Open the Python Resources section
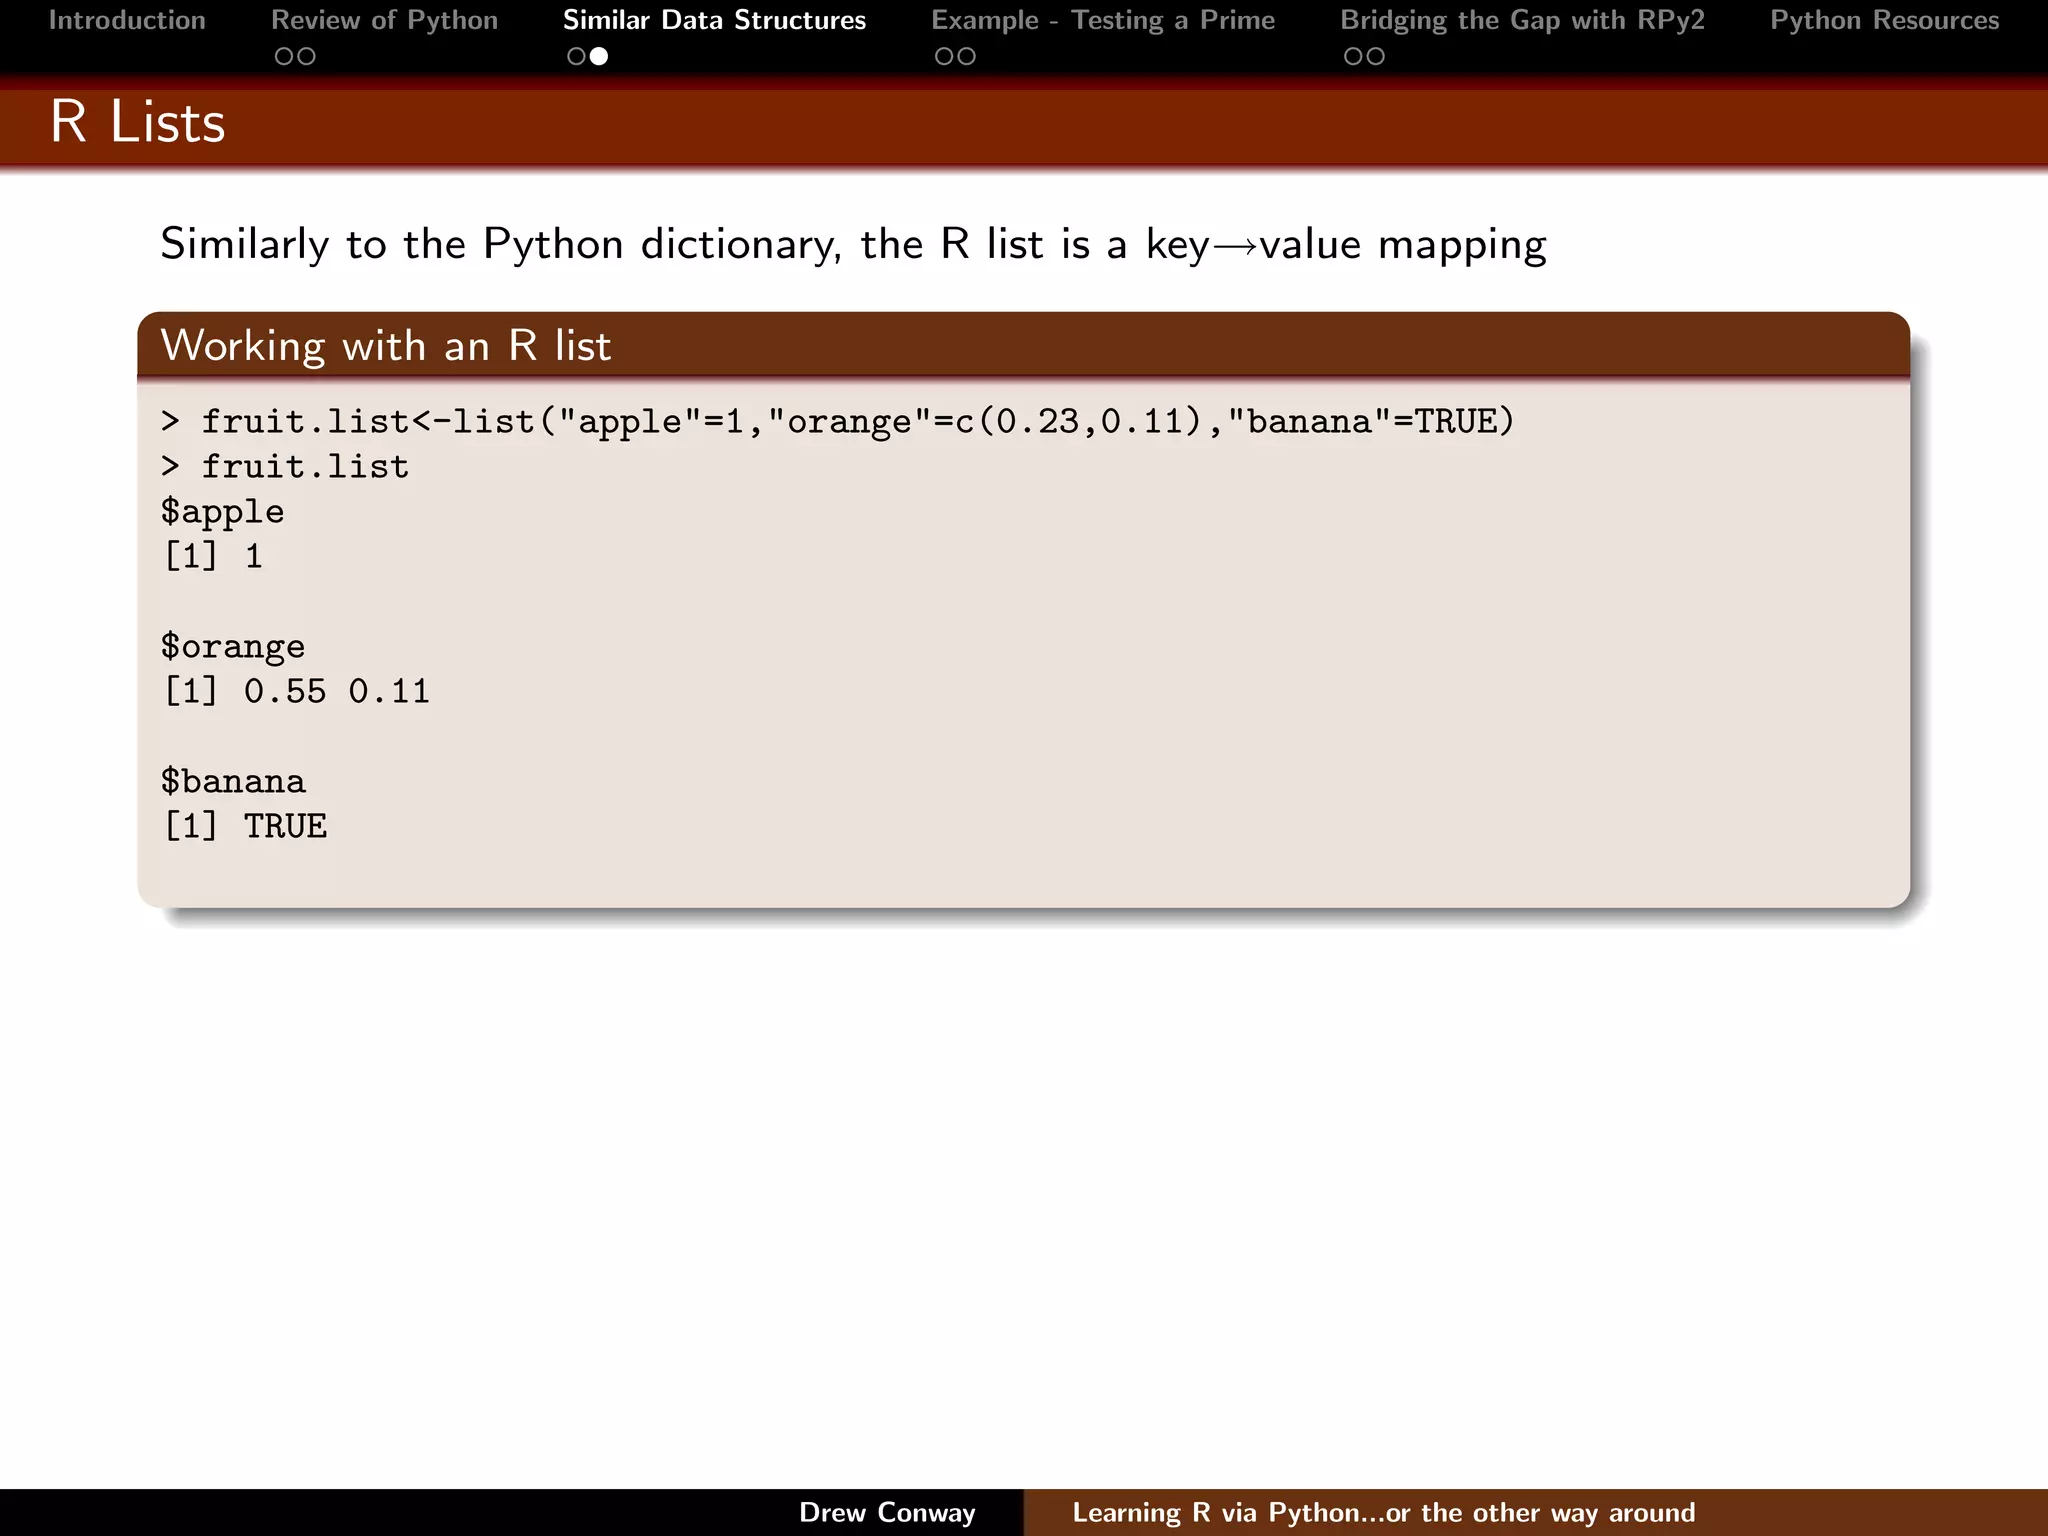Screen dimensions: 2048x1536 click(x=1884, y=20)
